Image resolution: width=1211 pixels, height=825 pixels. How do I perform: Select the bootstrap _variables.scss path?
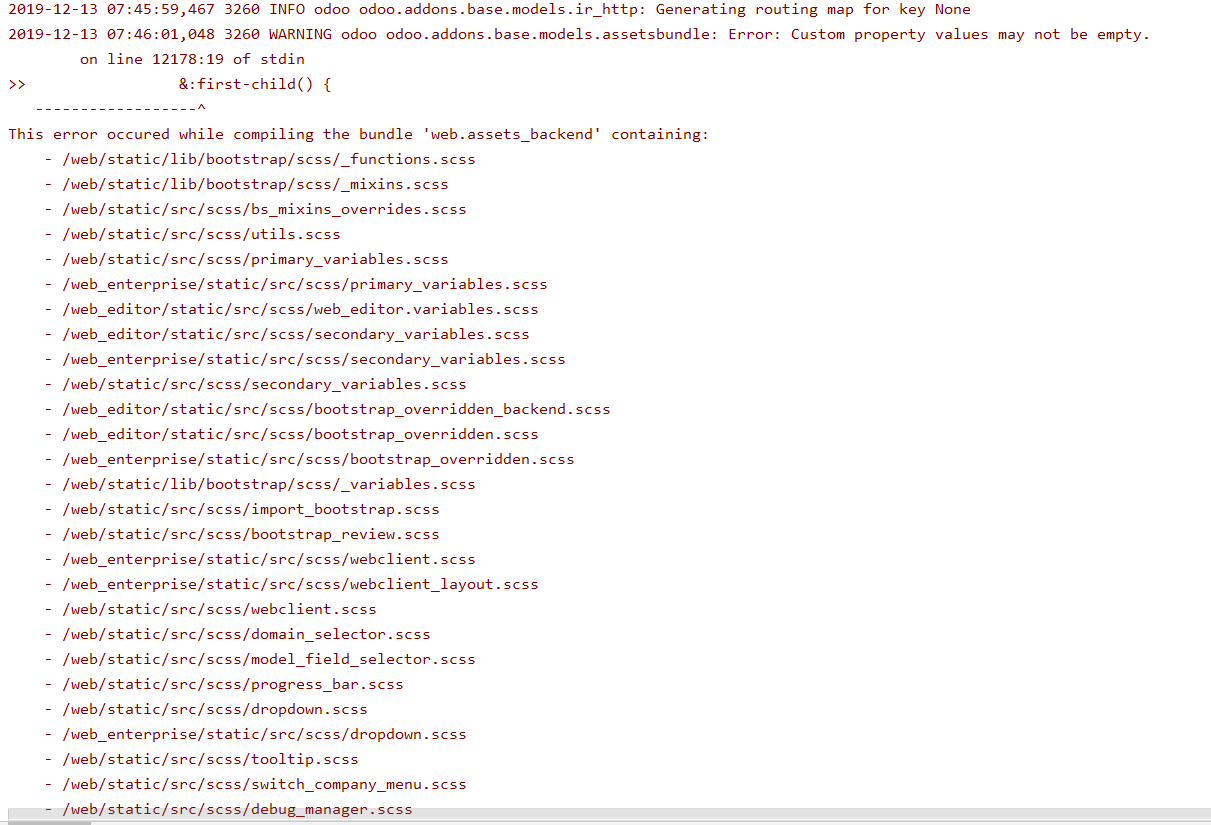point(269,484)
